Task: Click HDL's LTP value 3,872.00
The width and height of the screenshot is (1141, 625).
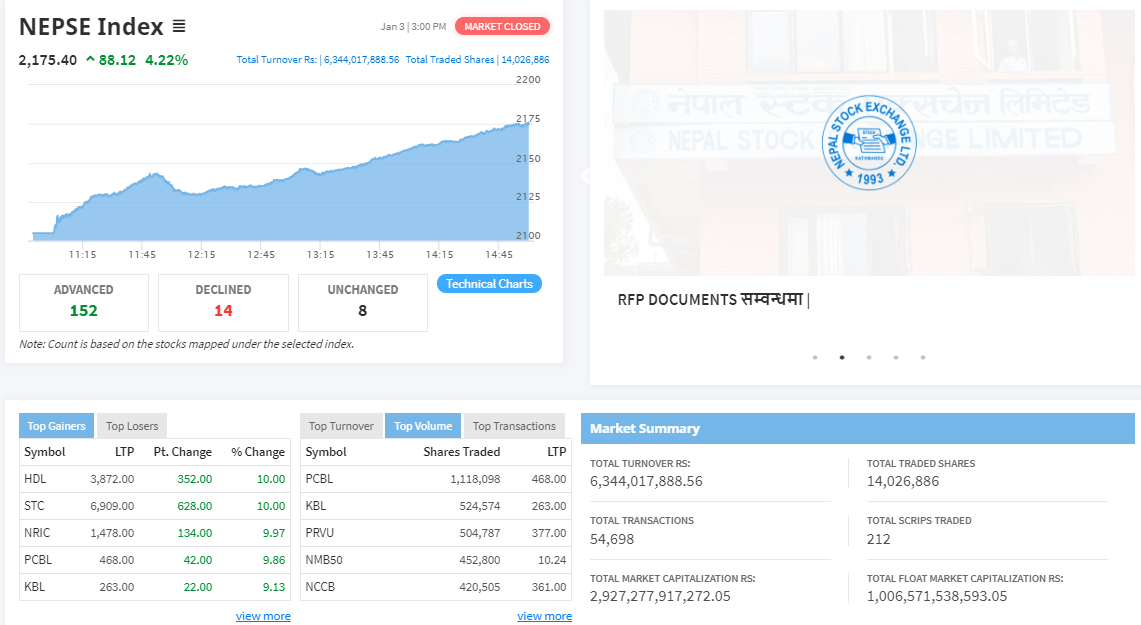Action: [x=112, y=479]
